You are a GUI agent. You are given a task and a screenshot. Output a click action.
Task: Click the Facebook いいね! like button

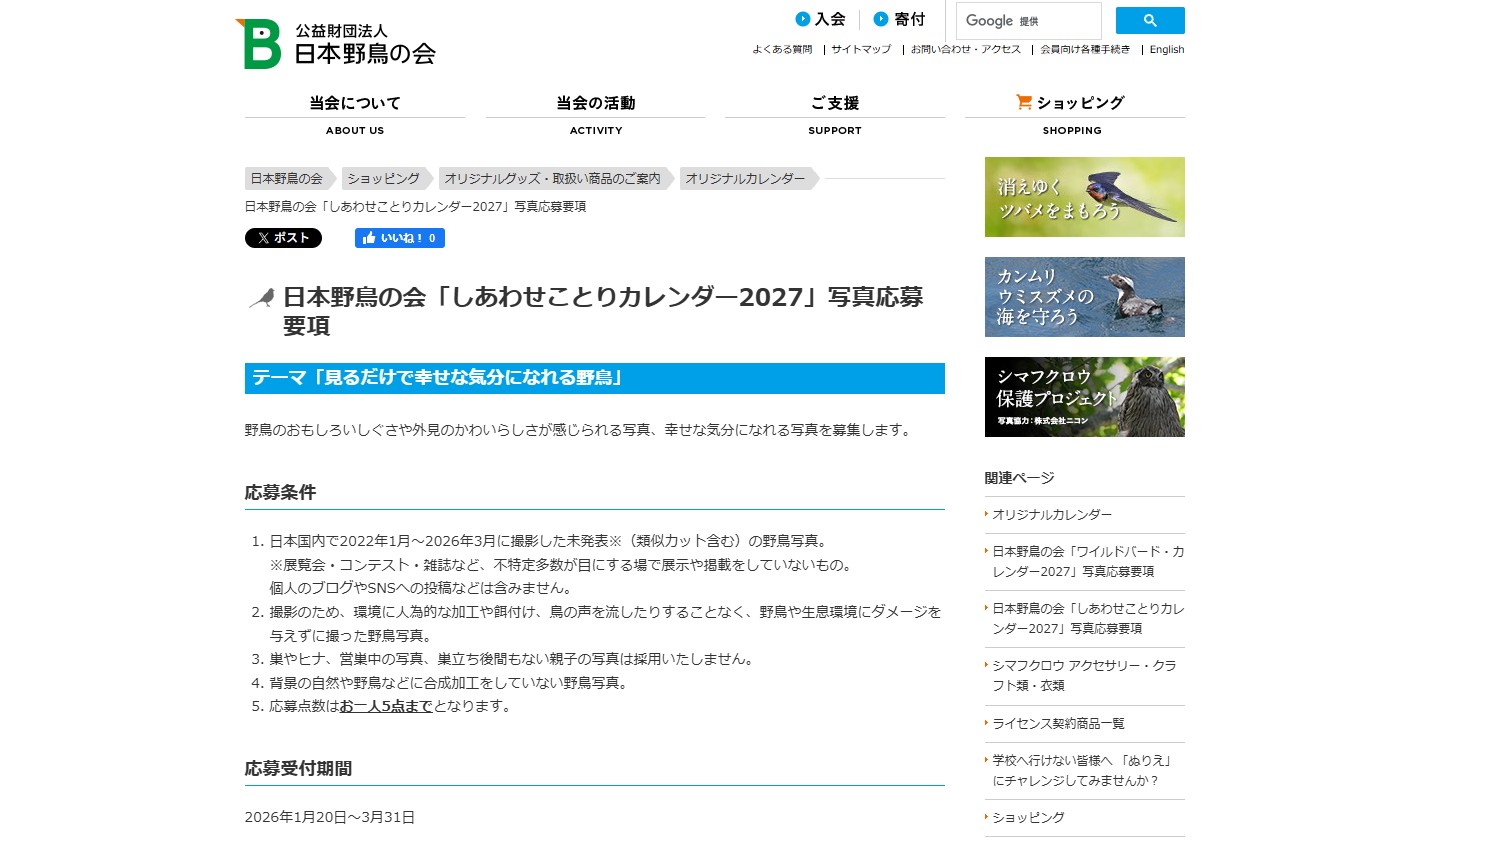pyautogui.click(x=399, y=238)
